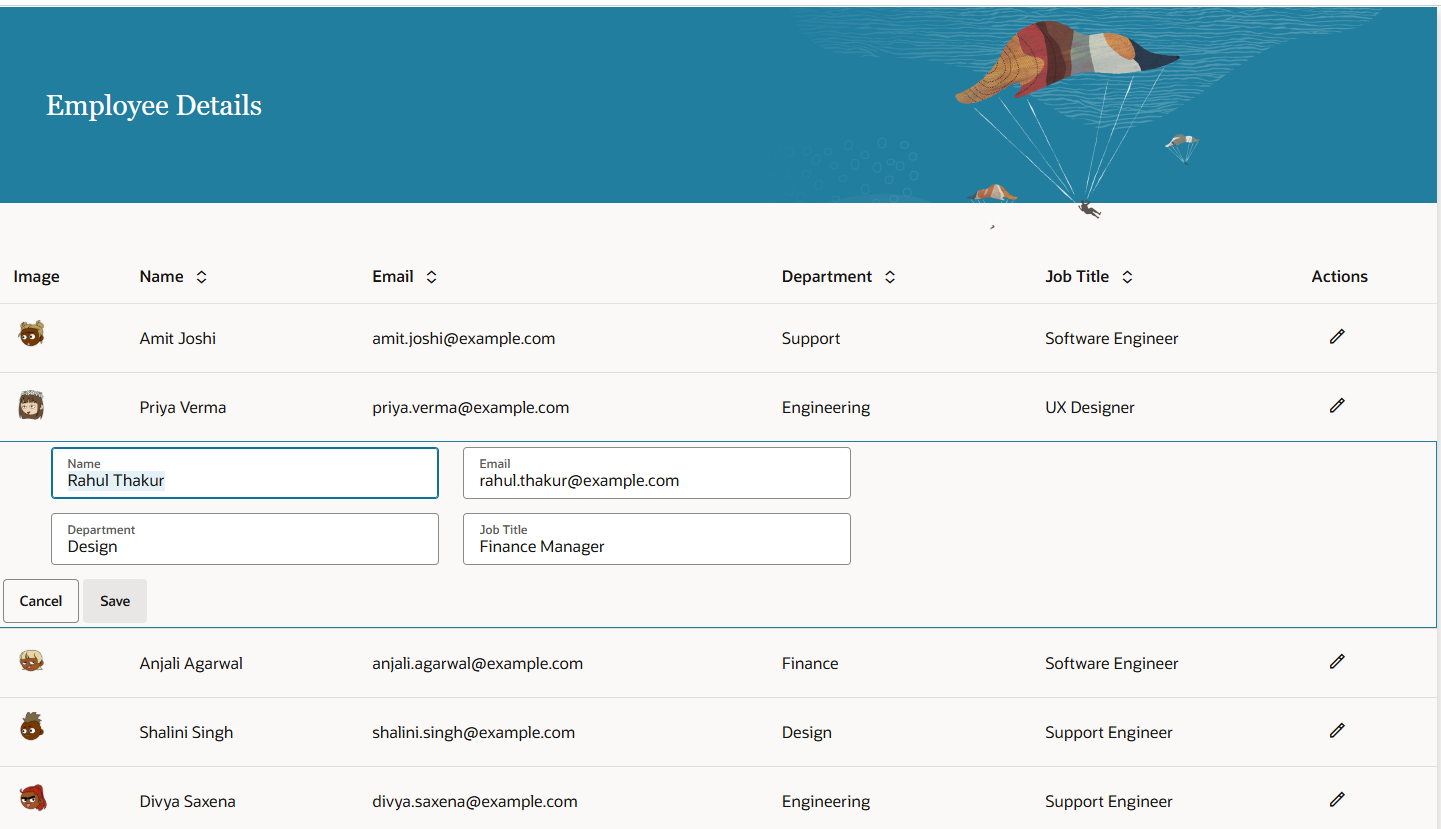This screenshot has height=829, width=1441.
Task: Sort the table by Email column
Action: 431,277
